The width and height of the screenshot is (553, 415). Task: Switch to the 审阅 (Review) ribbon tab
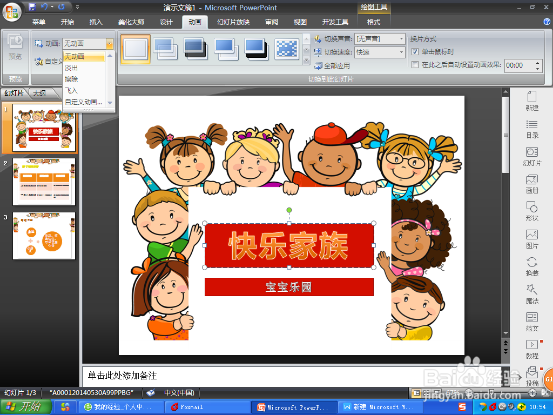pos(272,22)
